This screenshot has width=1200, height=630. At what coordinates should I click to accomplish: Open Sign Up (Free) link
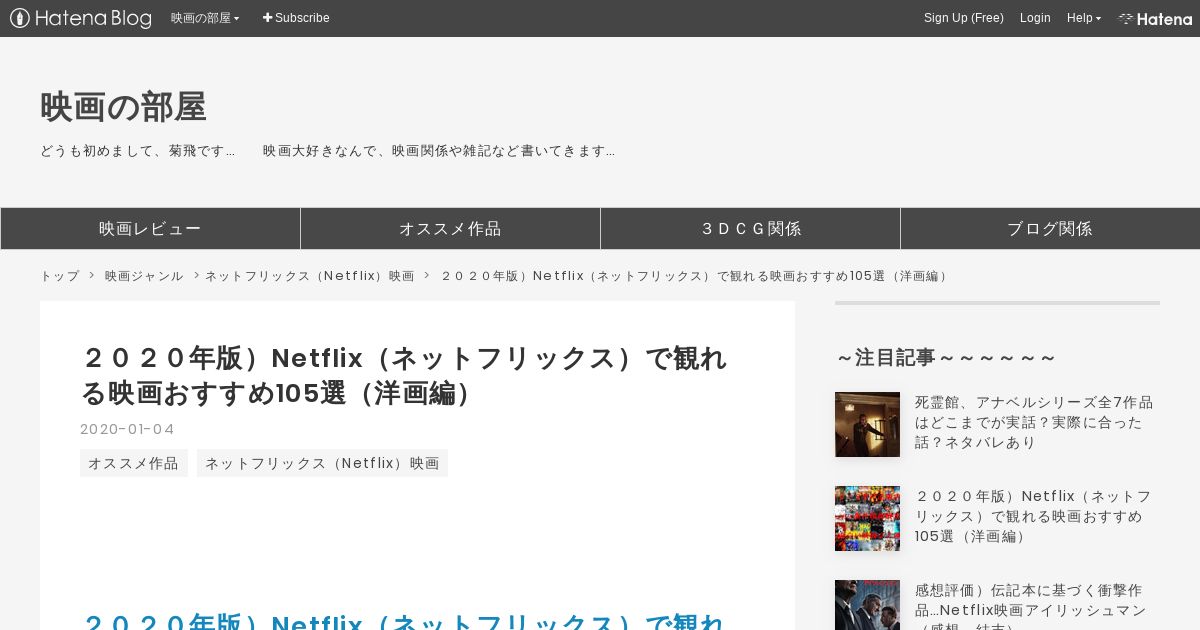[964, 18]
